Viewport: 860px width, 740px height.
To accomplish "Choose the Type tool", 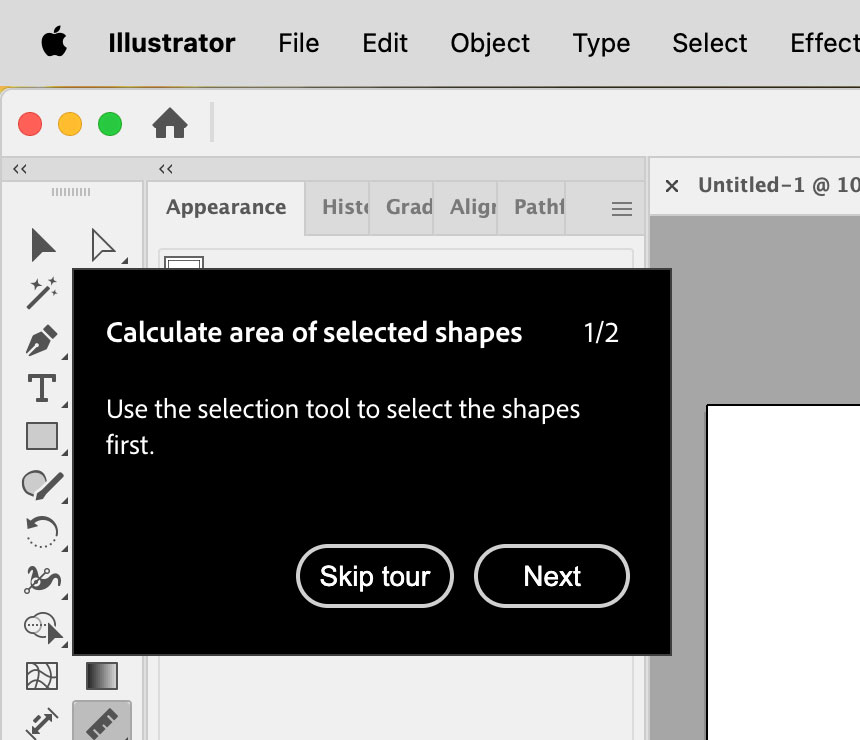I will 40,388.
